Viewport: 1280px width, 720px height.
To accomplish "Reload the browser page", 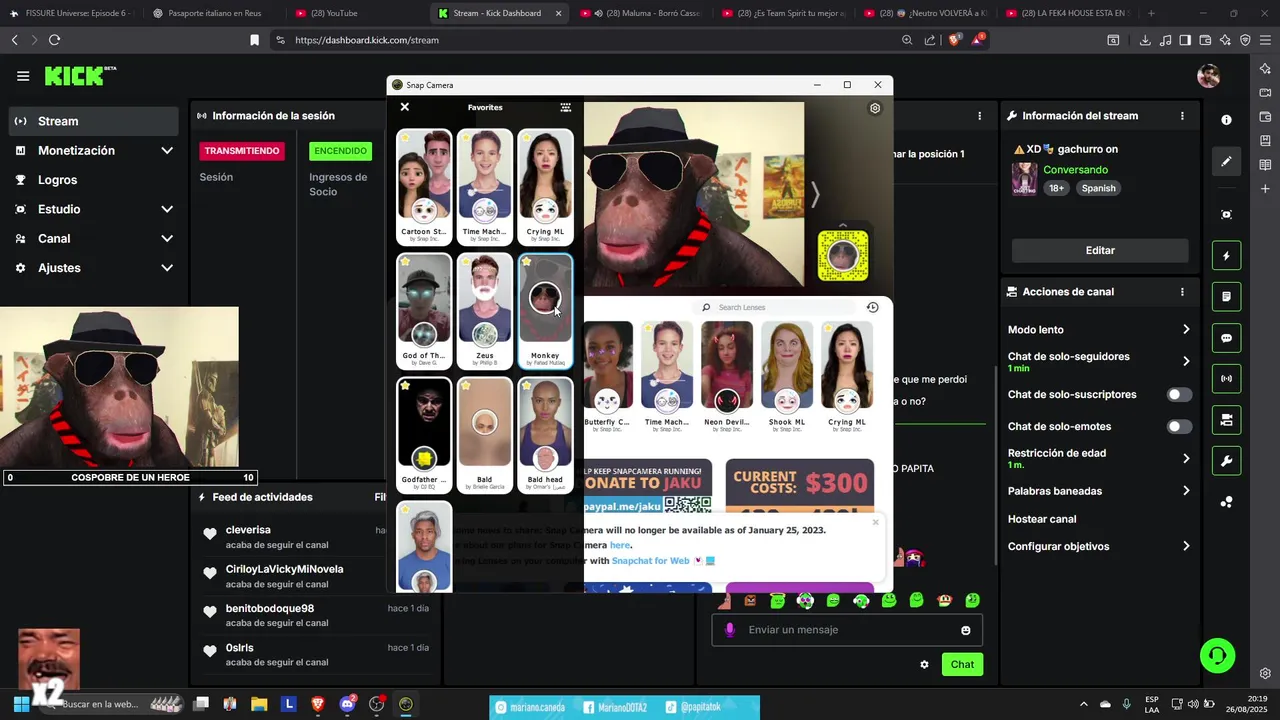I will (54, 40).
